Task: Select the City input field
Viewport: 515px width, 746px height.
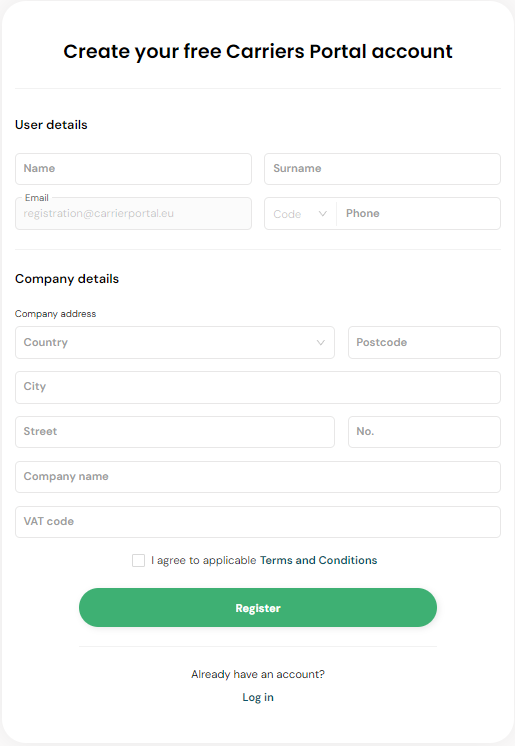Action: (x=258, y=387)
